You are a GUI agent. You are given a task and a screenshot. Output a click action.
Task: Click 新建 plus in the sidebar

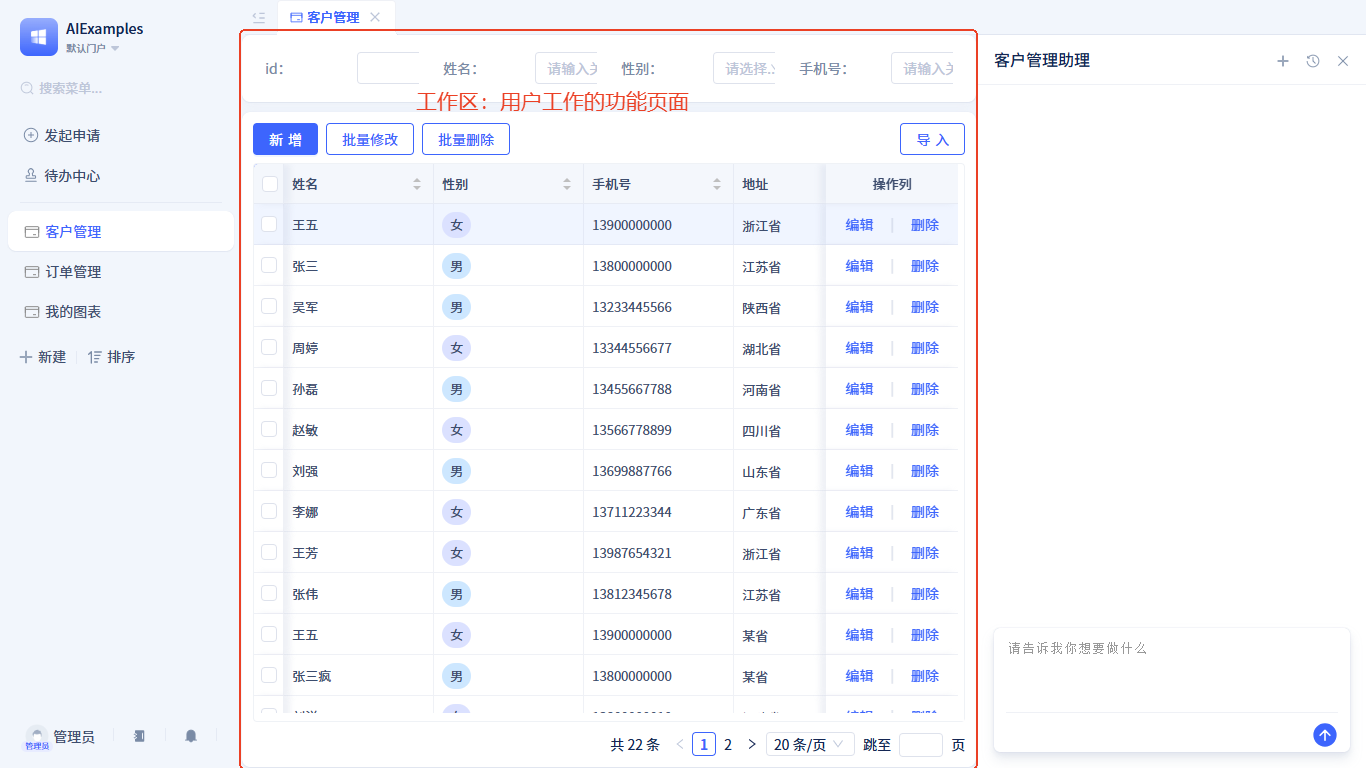coord(43,357)
